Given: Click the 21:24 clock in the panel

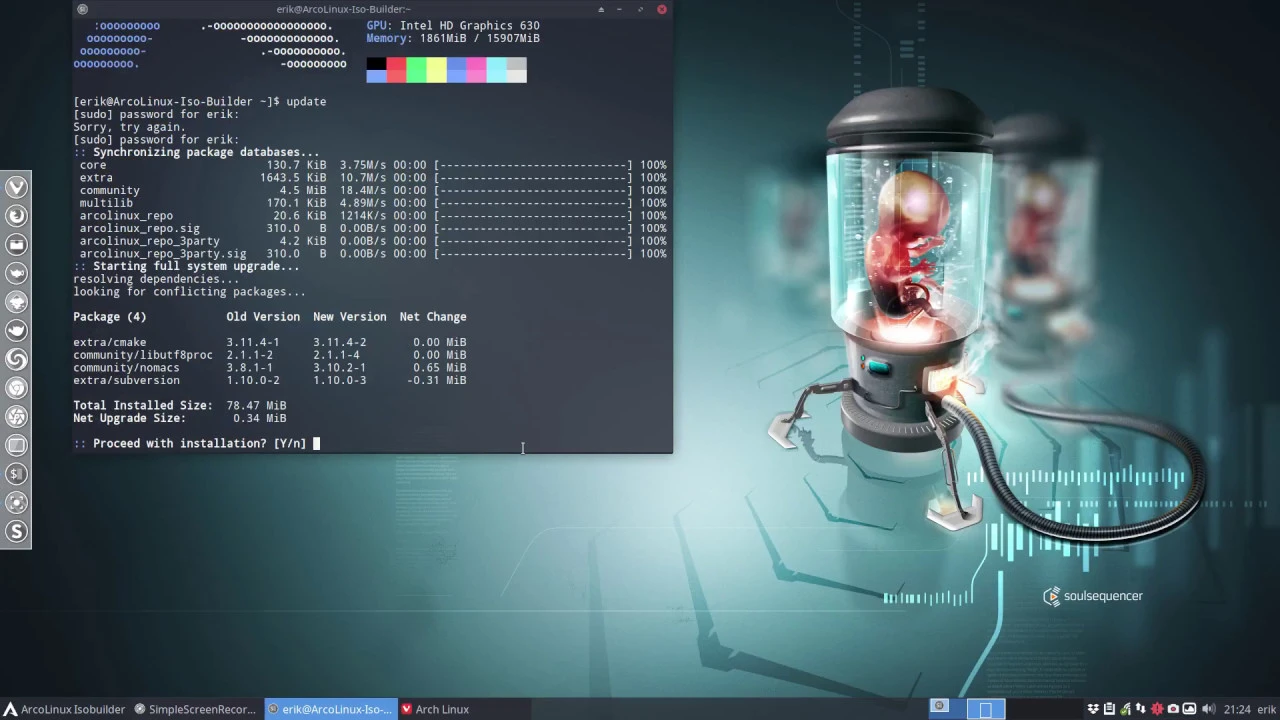Looking at the screenshot, I should (x=1237, y=709).
